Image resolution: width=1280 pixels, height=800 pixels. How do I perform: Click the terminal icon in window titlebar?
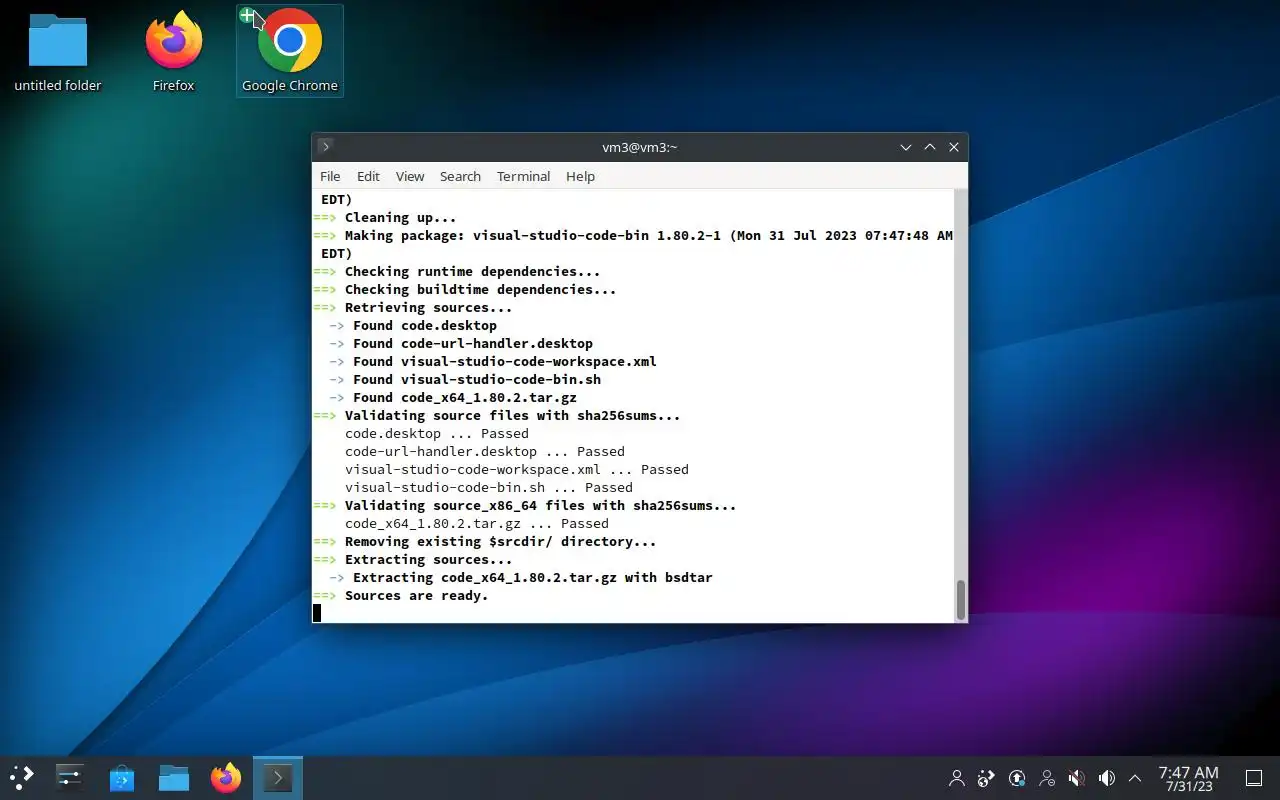tap(325, 147)
